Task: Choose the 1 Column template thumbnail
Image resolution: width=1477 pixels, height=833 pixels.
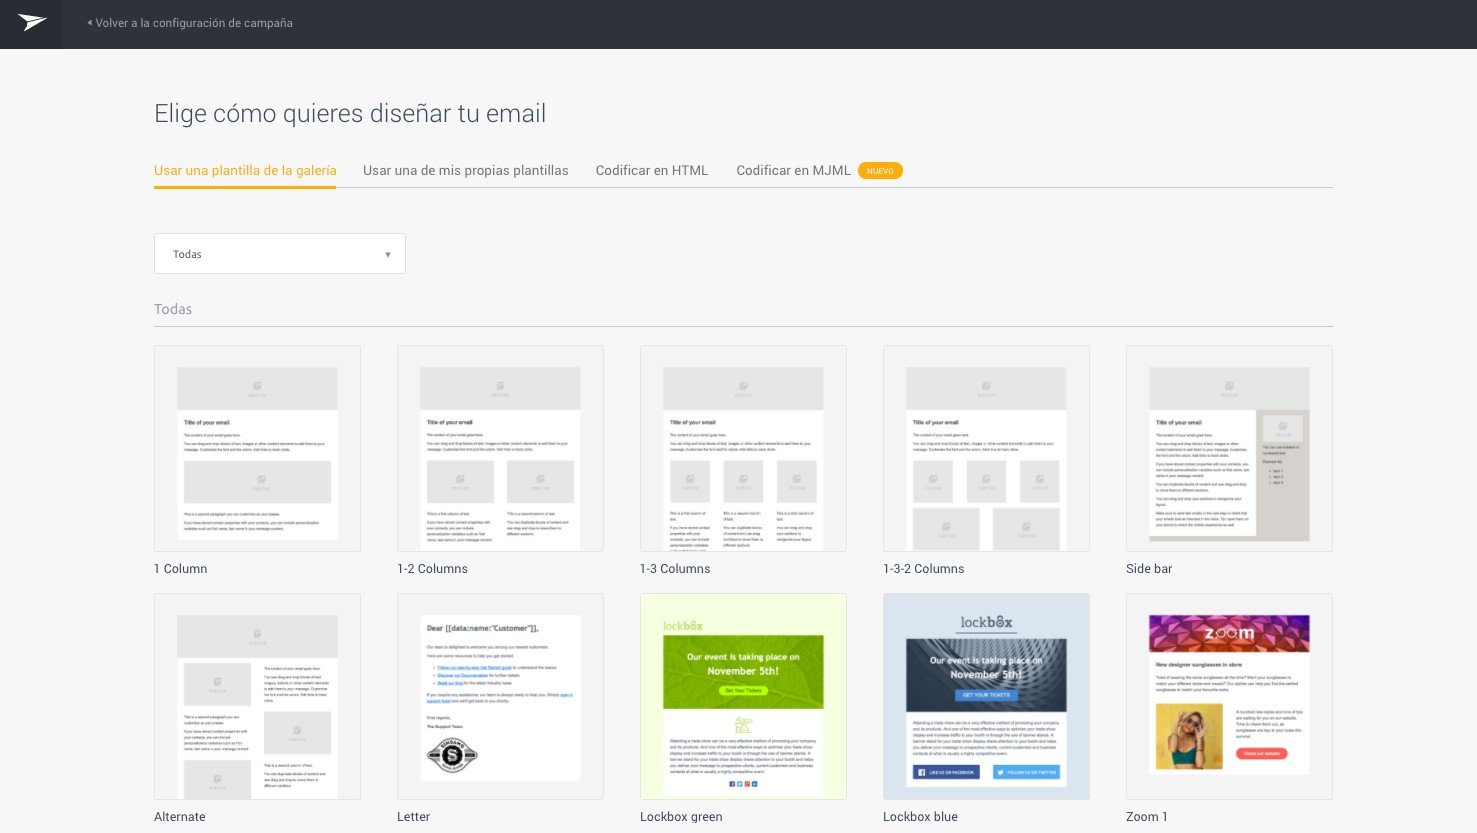Action: click(257, 448)
